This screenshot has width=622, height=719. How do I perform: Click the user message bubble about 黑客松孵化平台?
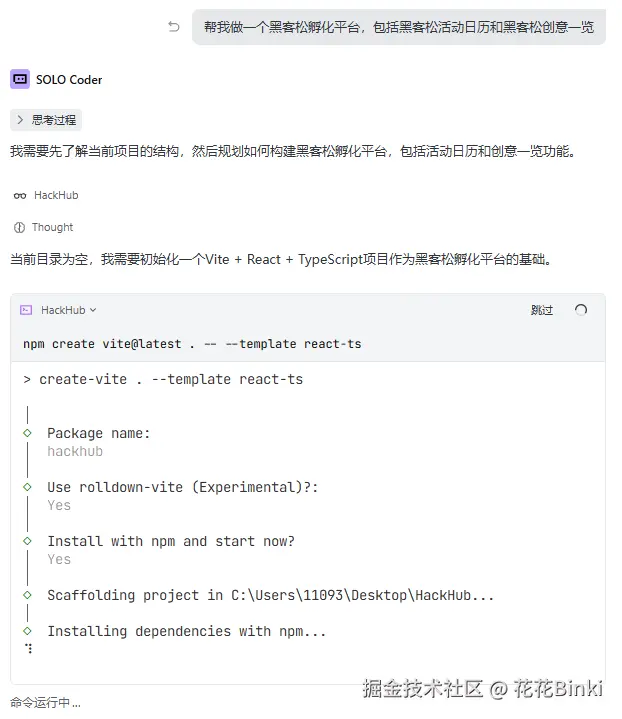[398, 27]
